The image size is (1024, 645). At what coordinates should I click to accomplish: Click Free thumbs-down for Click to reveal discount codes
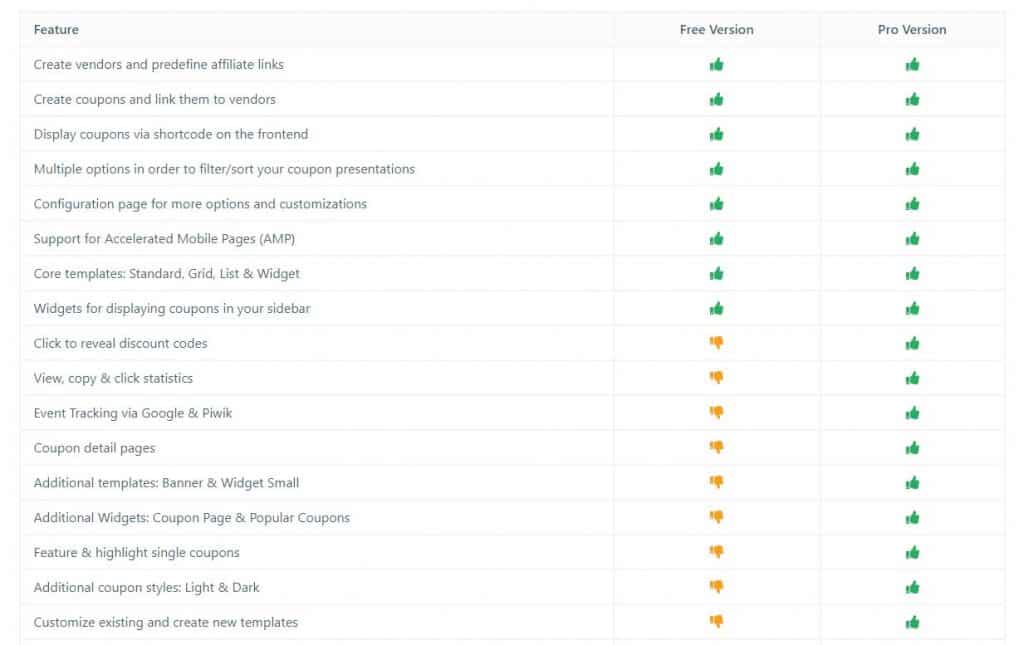716,343
